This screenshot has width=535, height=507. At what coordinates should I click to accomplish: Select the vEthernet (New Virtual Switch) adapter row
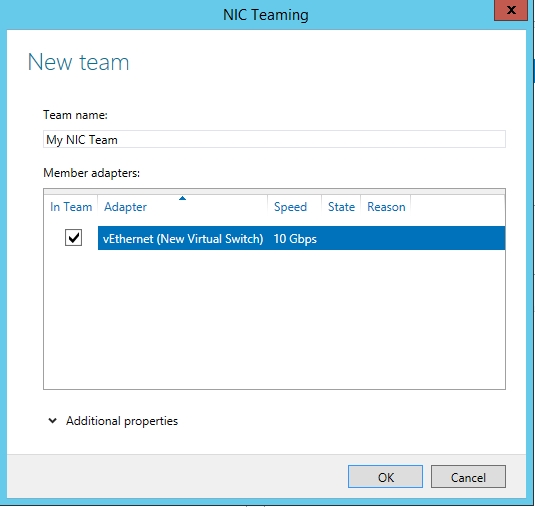(301, 238)
